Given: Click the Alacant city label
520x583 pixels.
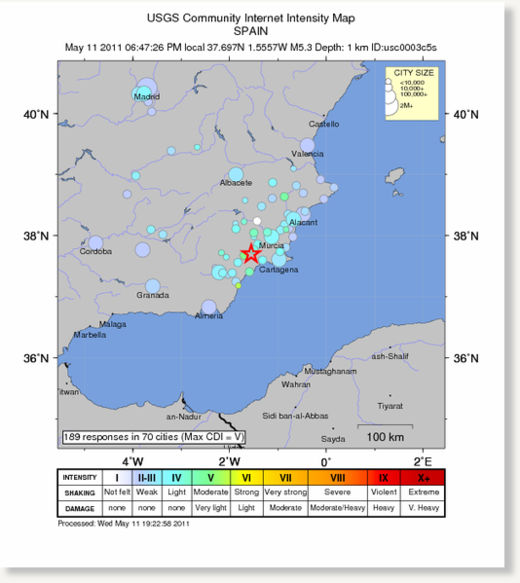Looking at the screenshot, I should (303, 222).
